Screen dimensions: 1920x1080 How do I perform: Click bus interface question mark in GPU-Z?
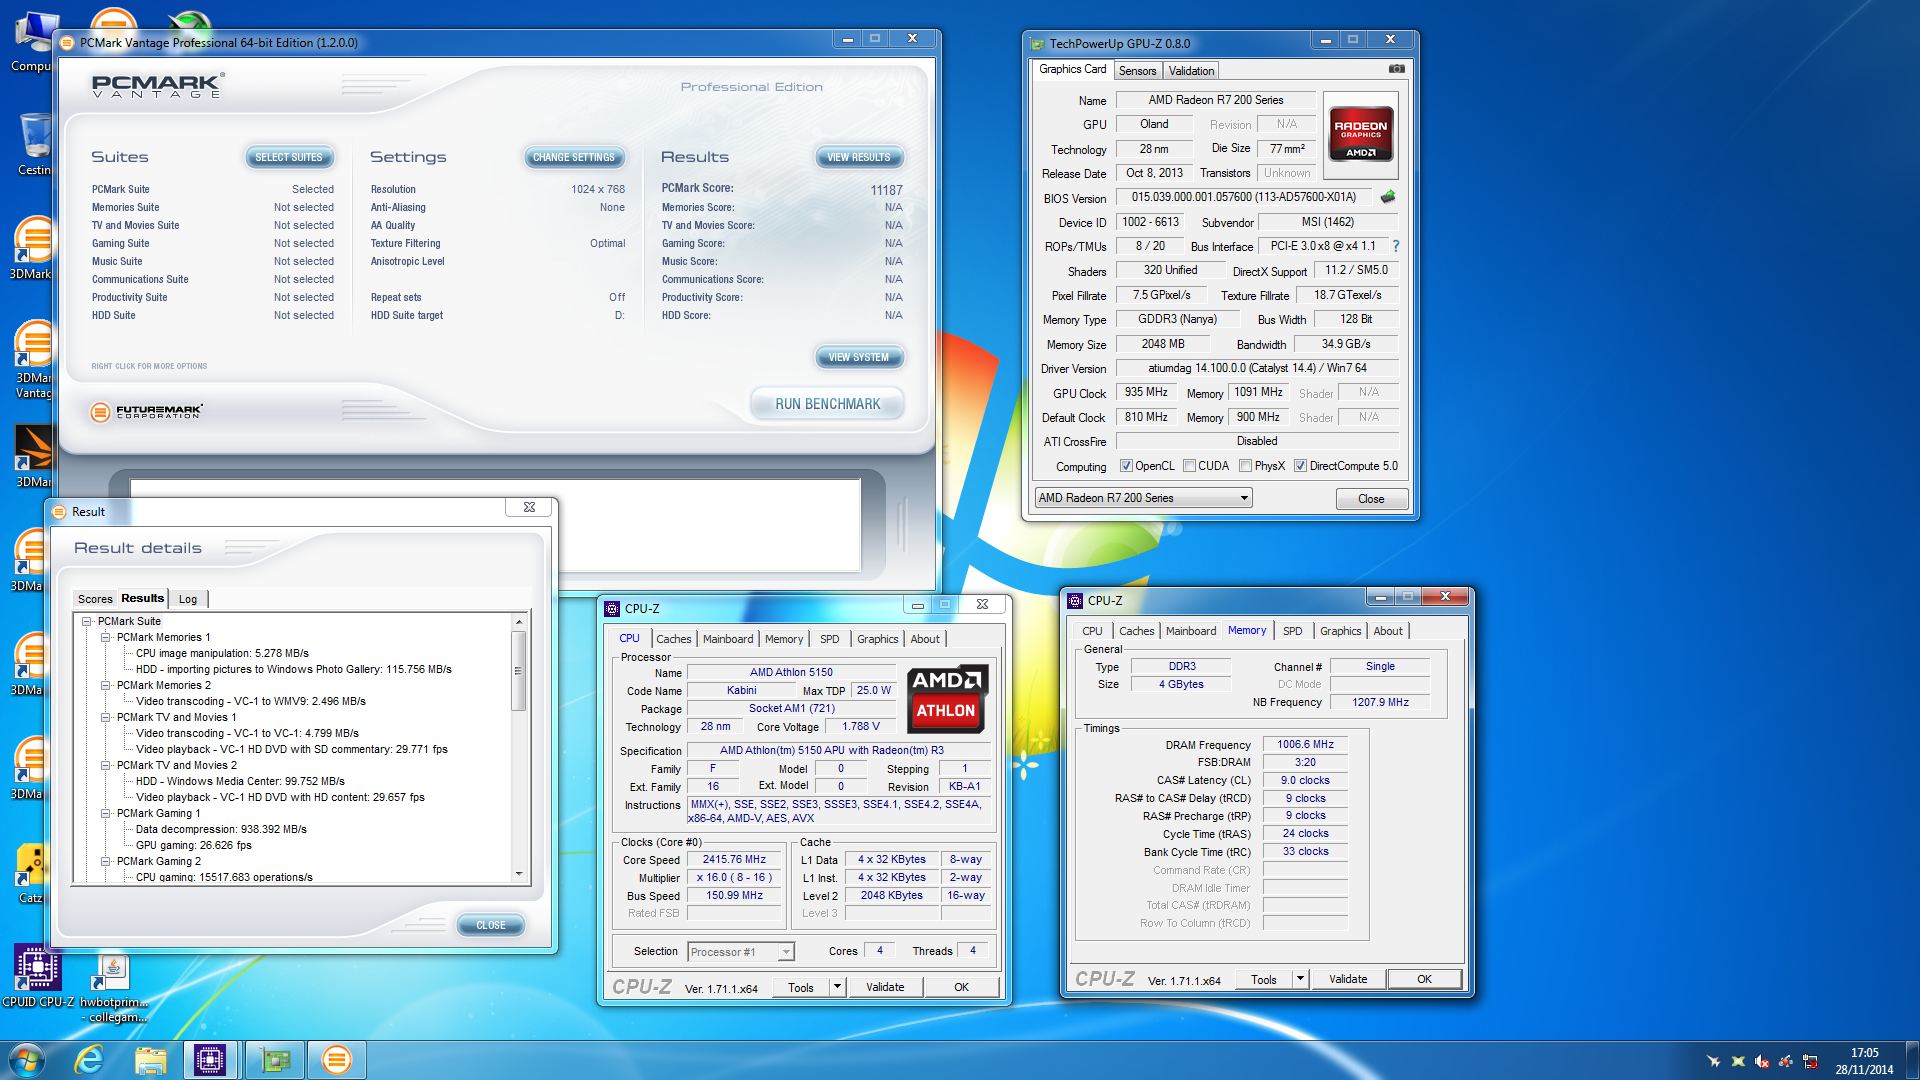[1396, 246]
